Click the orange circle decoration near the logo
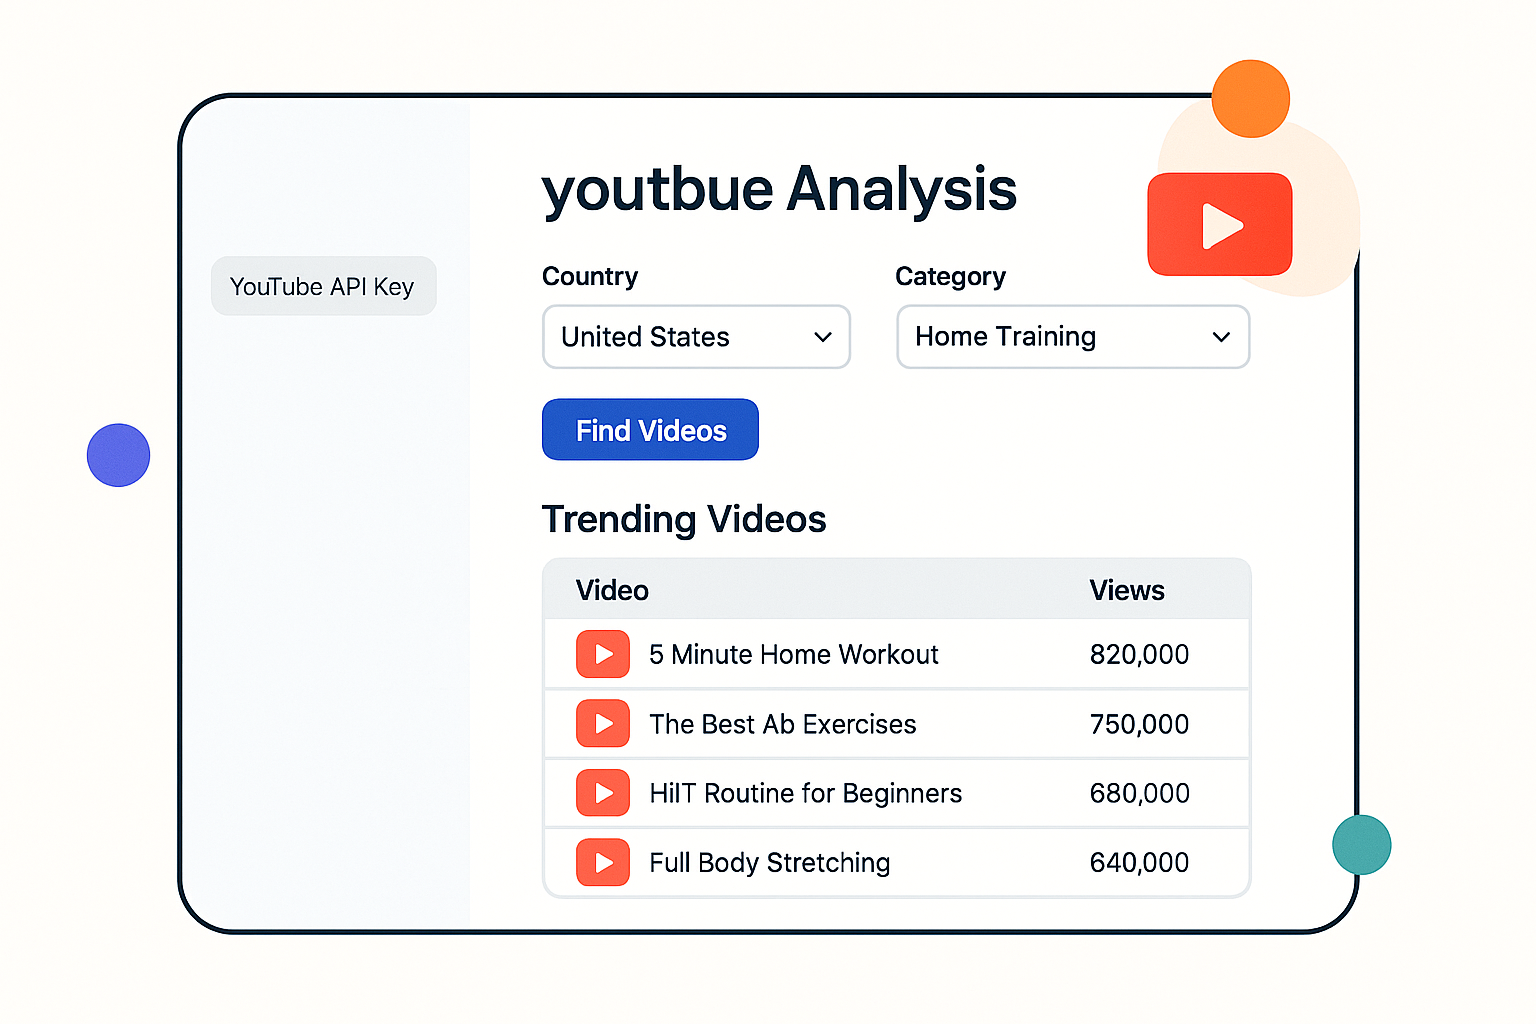 click(x=1250, y=98)
